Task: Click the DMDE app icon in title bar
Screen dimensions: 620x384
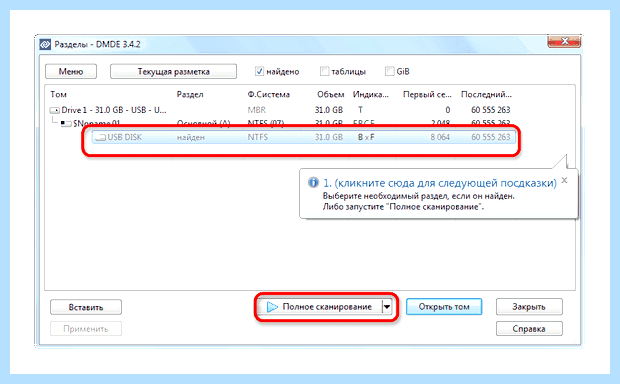Action: click(x=45, y=44)
